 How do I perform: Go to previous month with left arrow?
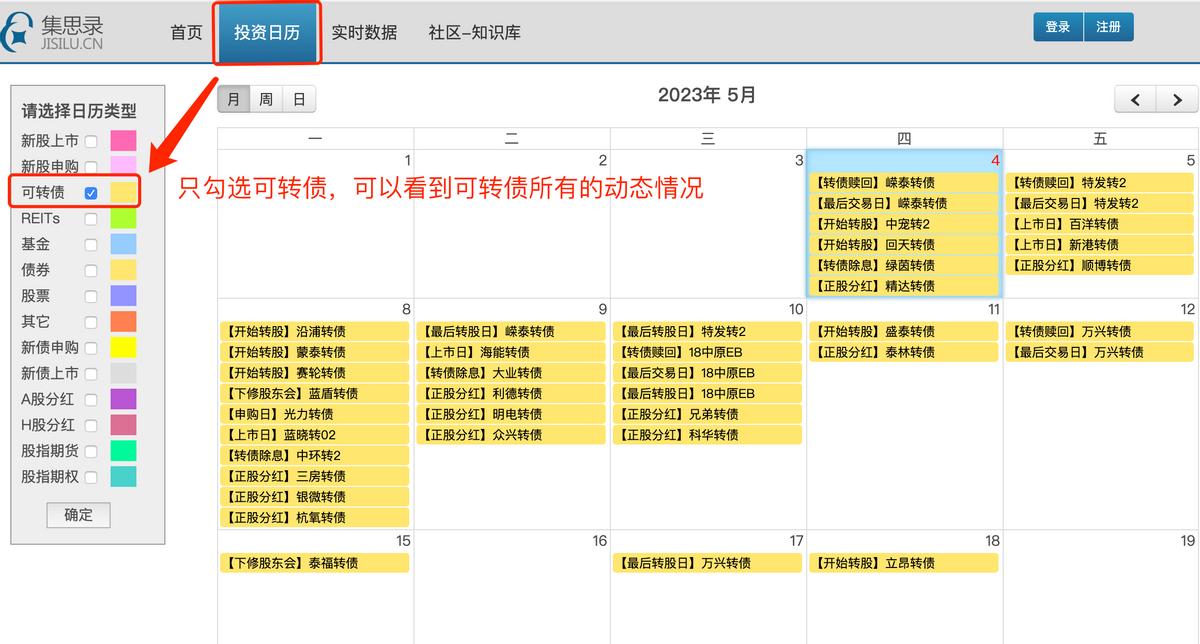point(1135,100)
